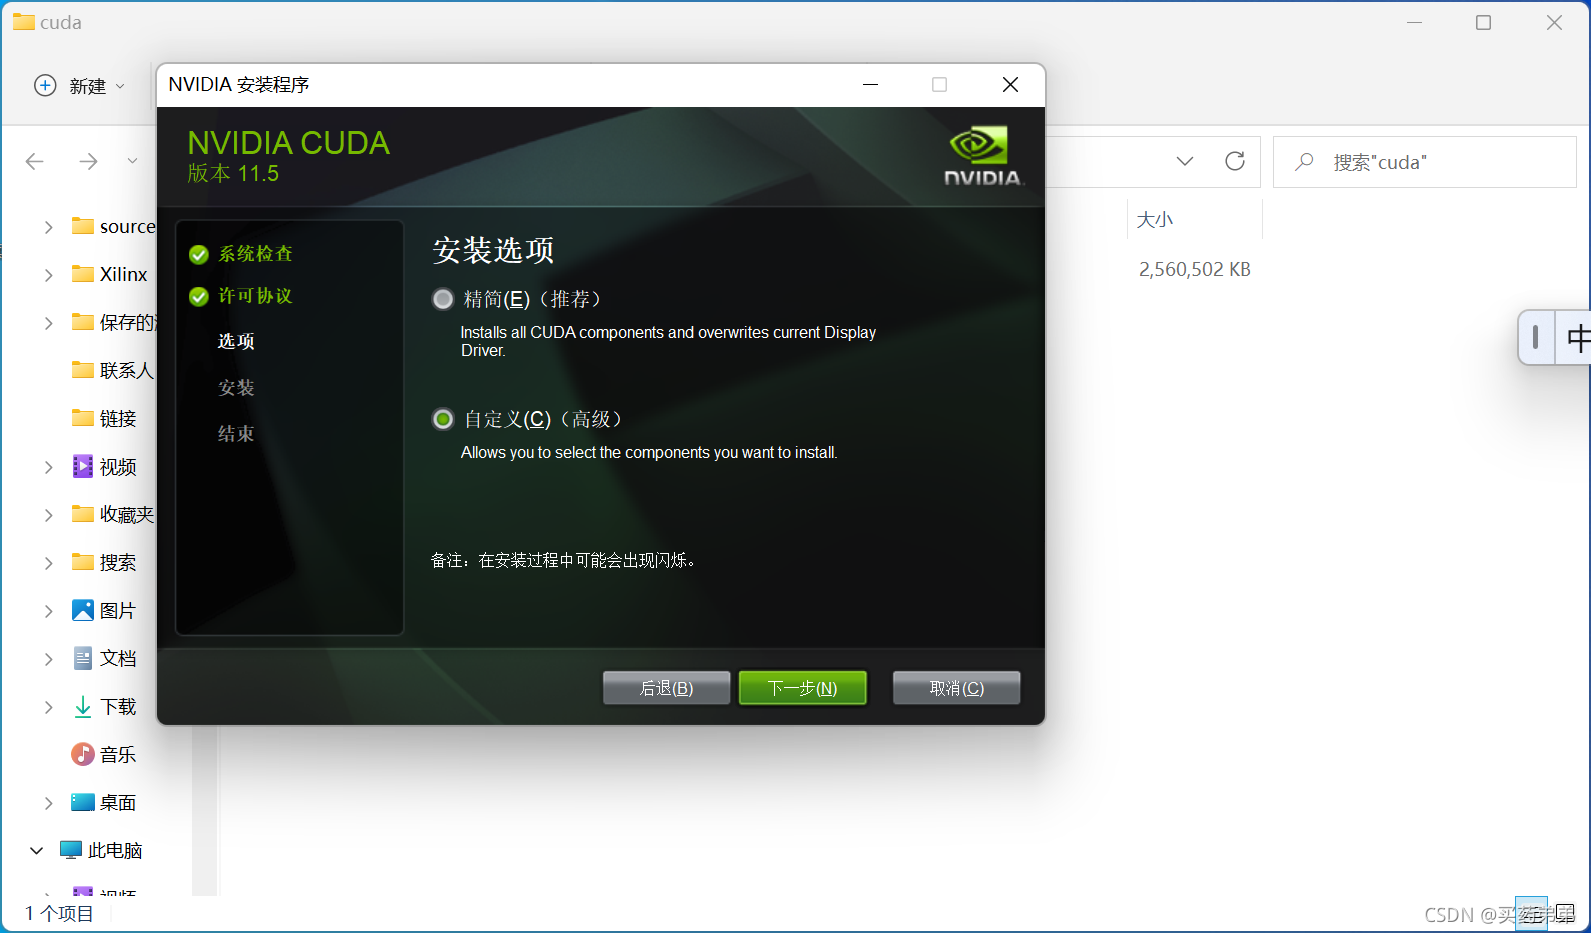
Task: Expand the 收藏夹 folder tree node
Action: pos(48,515)
